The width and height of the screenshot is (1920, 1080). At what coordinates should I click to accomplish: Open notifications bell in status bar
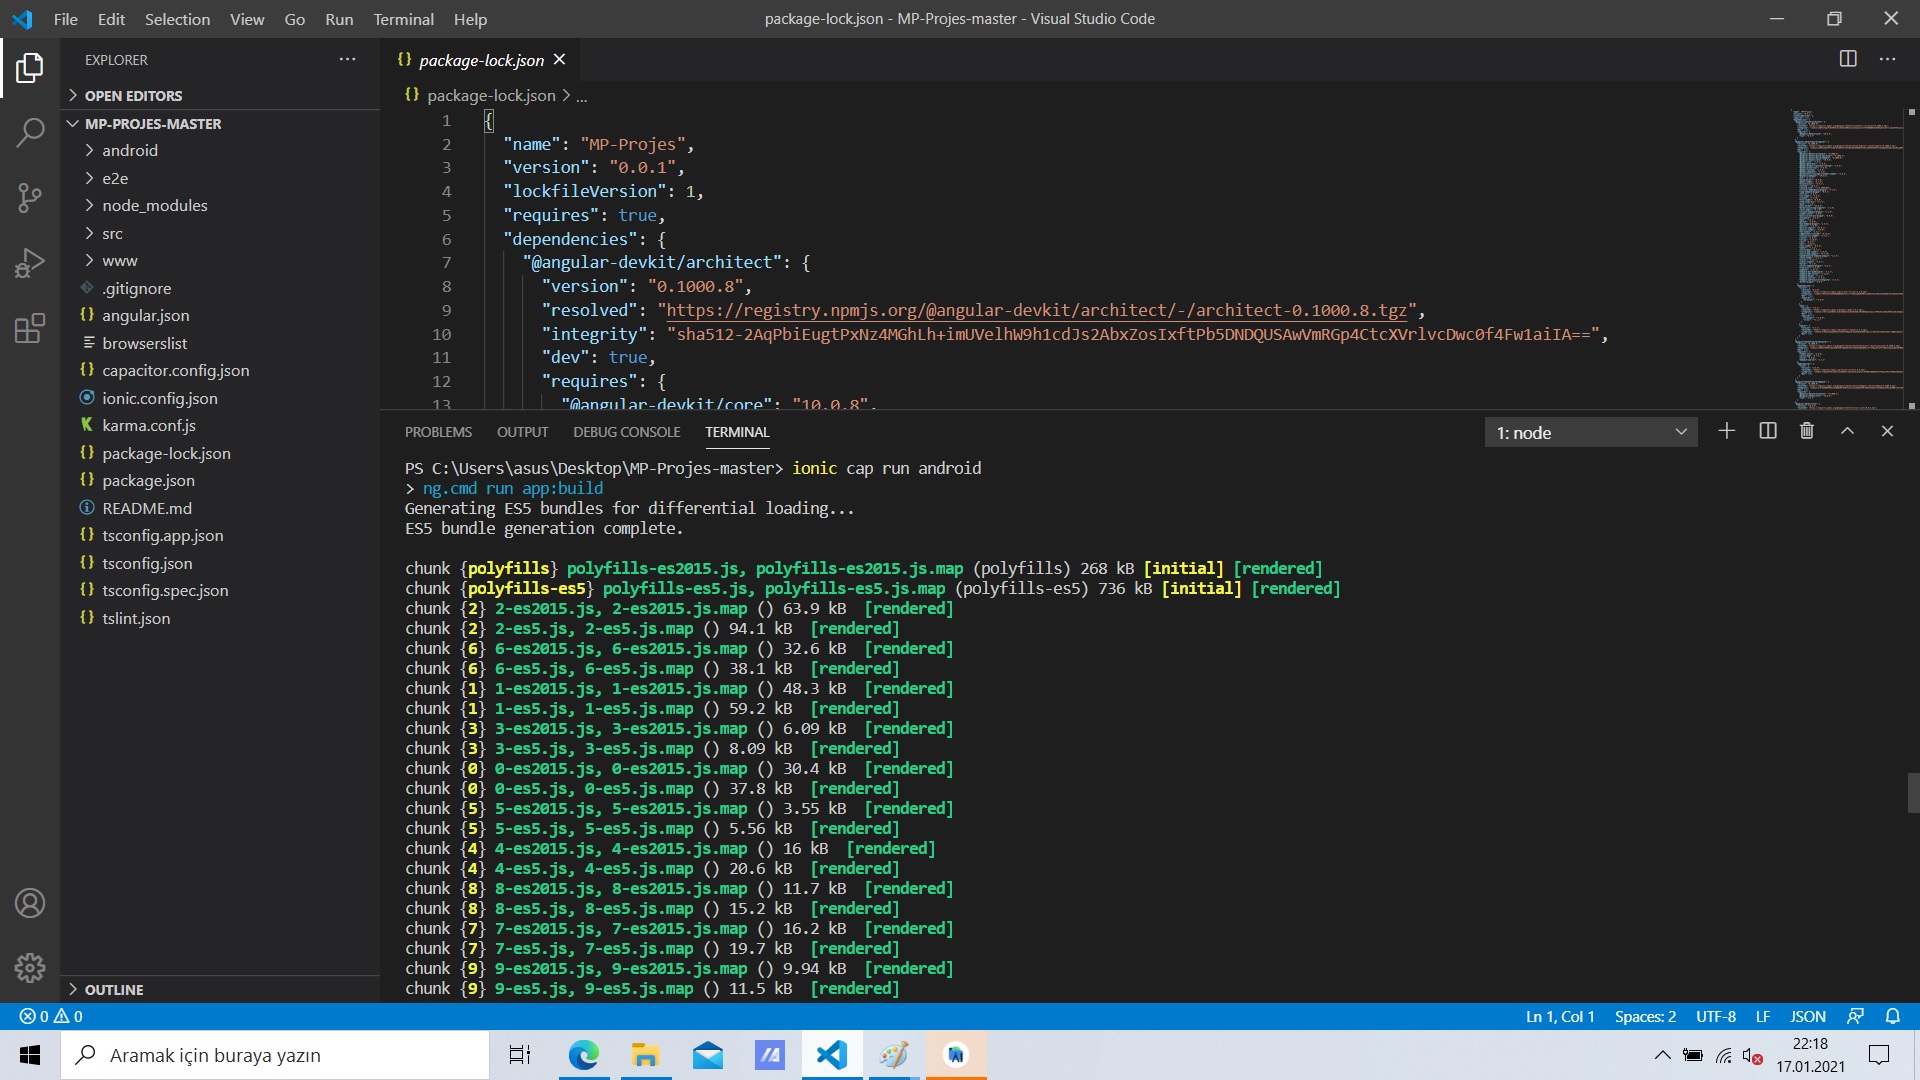pyautogui.click(x=1892, y=1016)
